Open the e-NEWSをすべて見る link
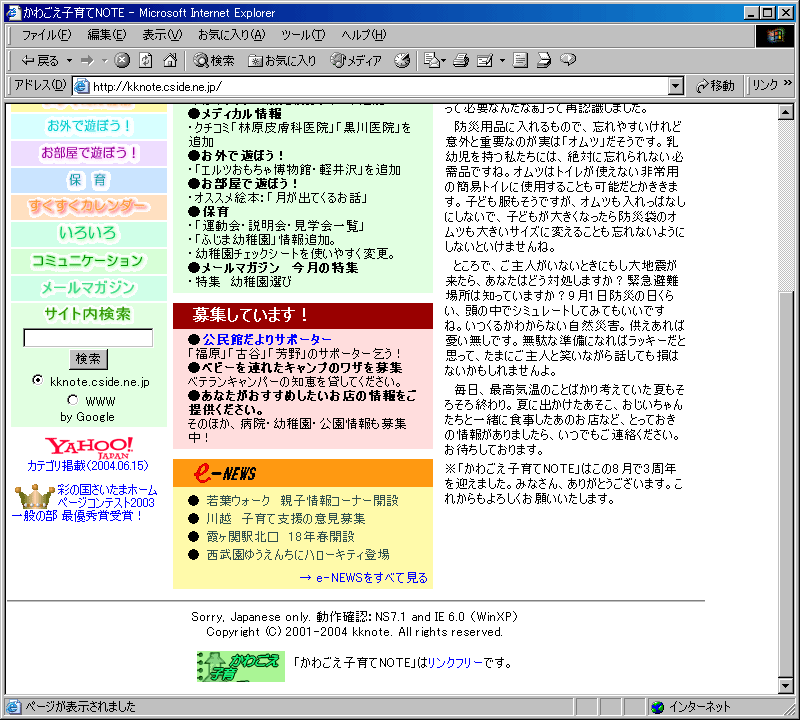 click(363, 578)
